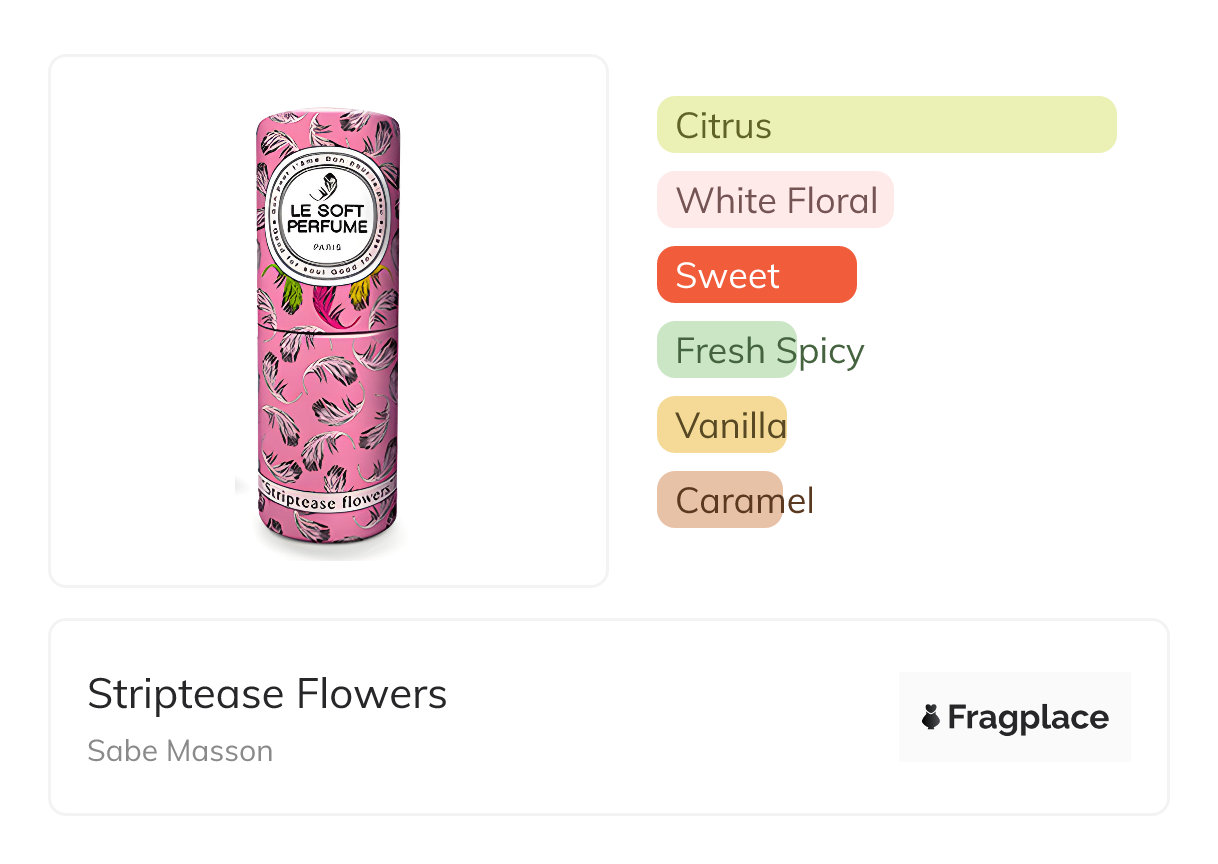The width and height of the screenshot is (1218, 864).
Task: Open the Striptease Flowers perfume title
Action: click(x=267, y=694)
